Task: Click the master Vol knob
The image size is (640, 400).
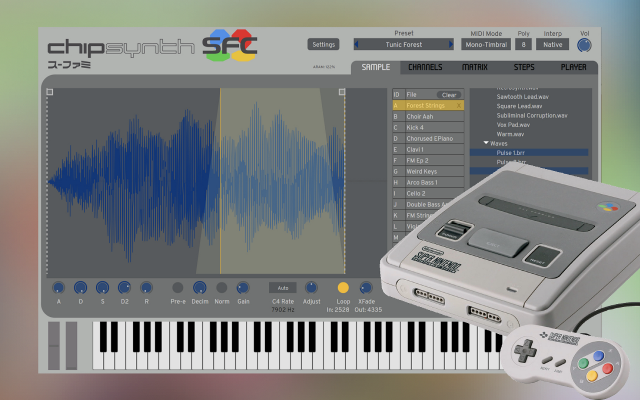Action: (584, 45)
